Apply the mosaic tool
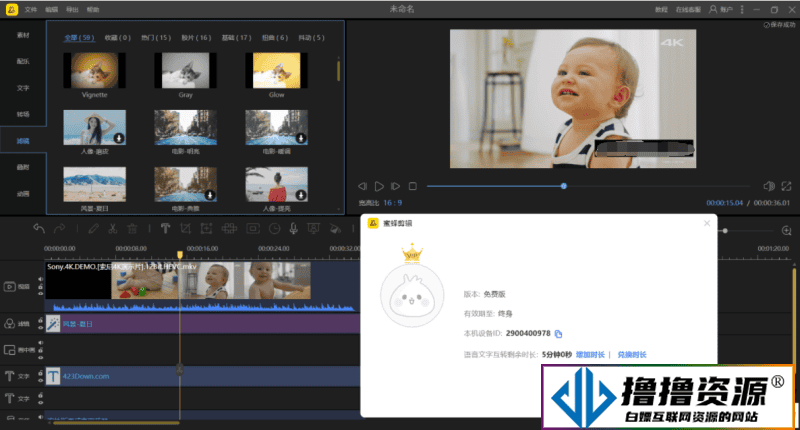Viewport: 800px width, 430px height. click(x=229, y=229)
